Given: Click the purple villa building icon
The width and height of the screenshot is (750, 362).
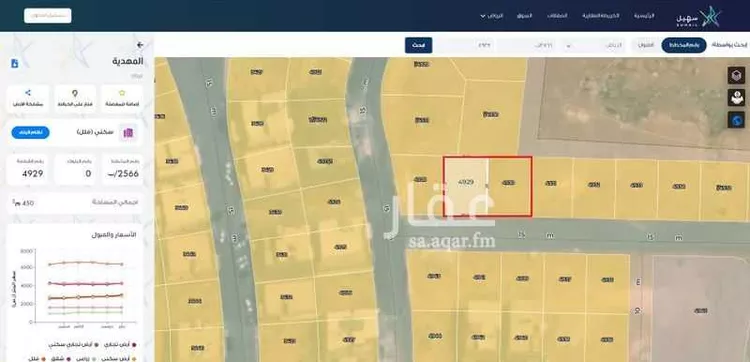Looking at the screenshot, I should coord(128,133).
